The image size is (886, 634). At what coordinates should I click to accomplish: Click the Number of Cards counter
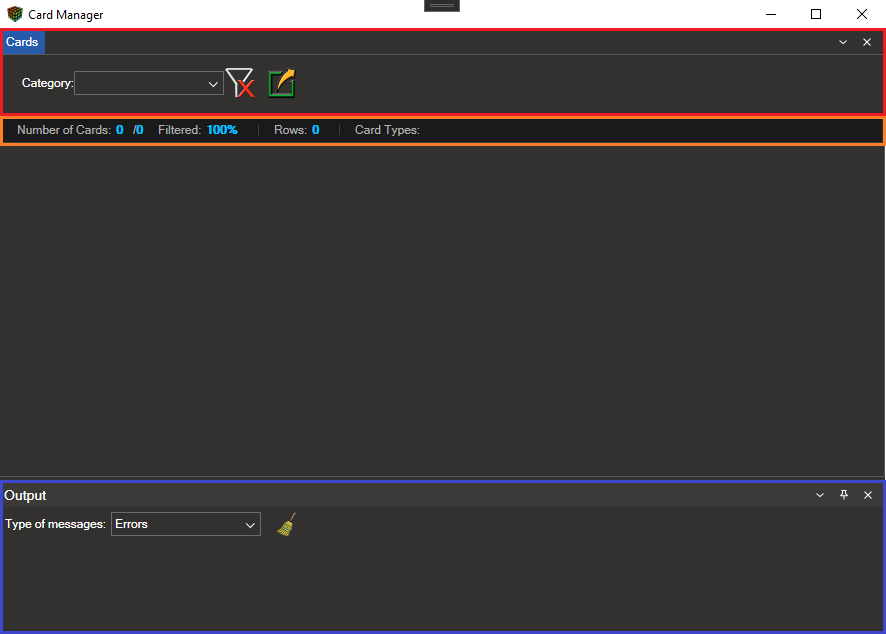[x=119, y=130]
